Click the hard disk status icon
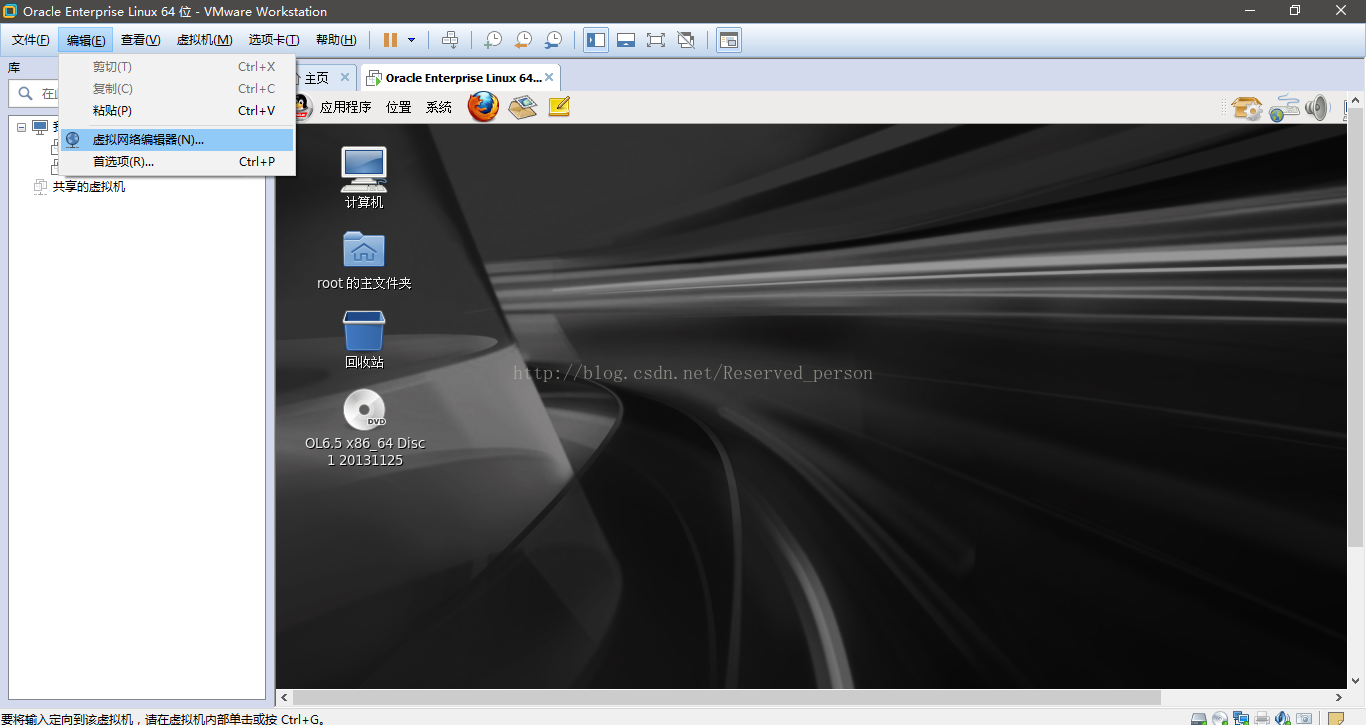Viewport: 1366px width, 725px height. [1199, 717]
